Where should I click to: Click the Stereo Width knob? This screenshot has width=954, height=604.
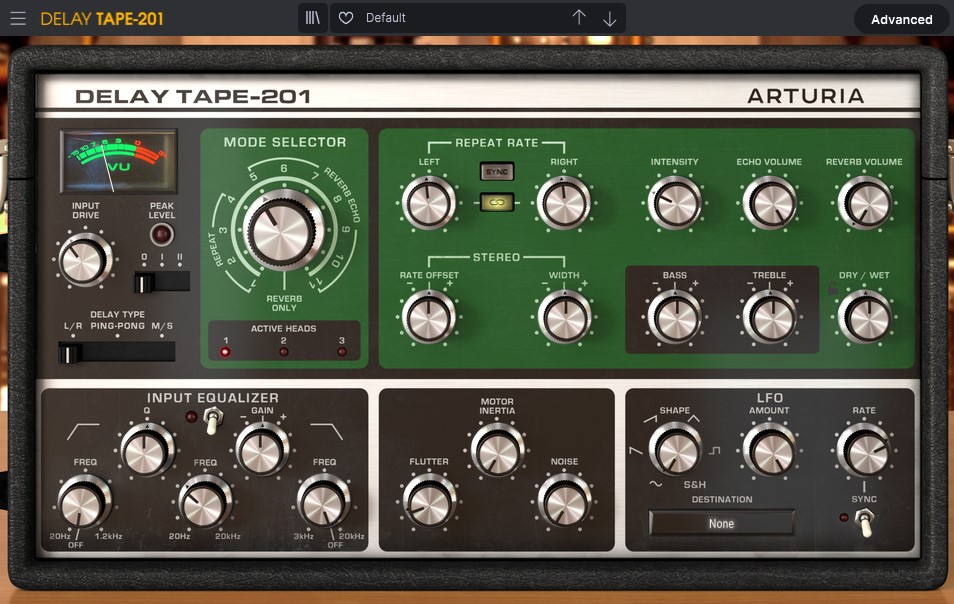point(563,318)
